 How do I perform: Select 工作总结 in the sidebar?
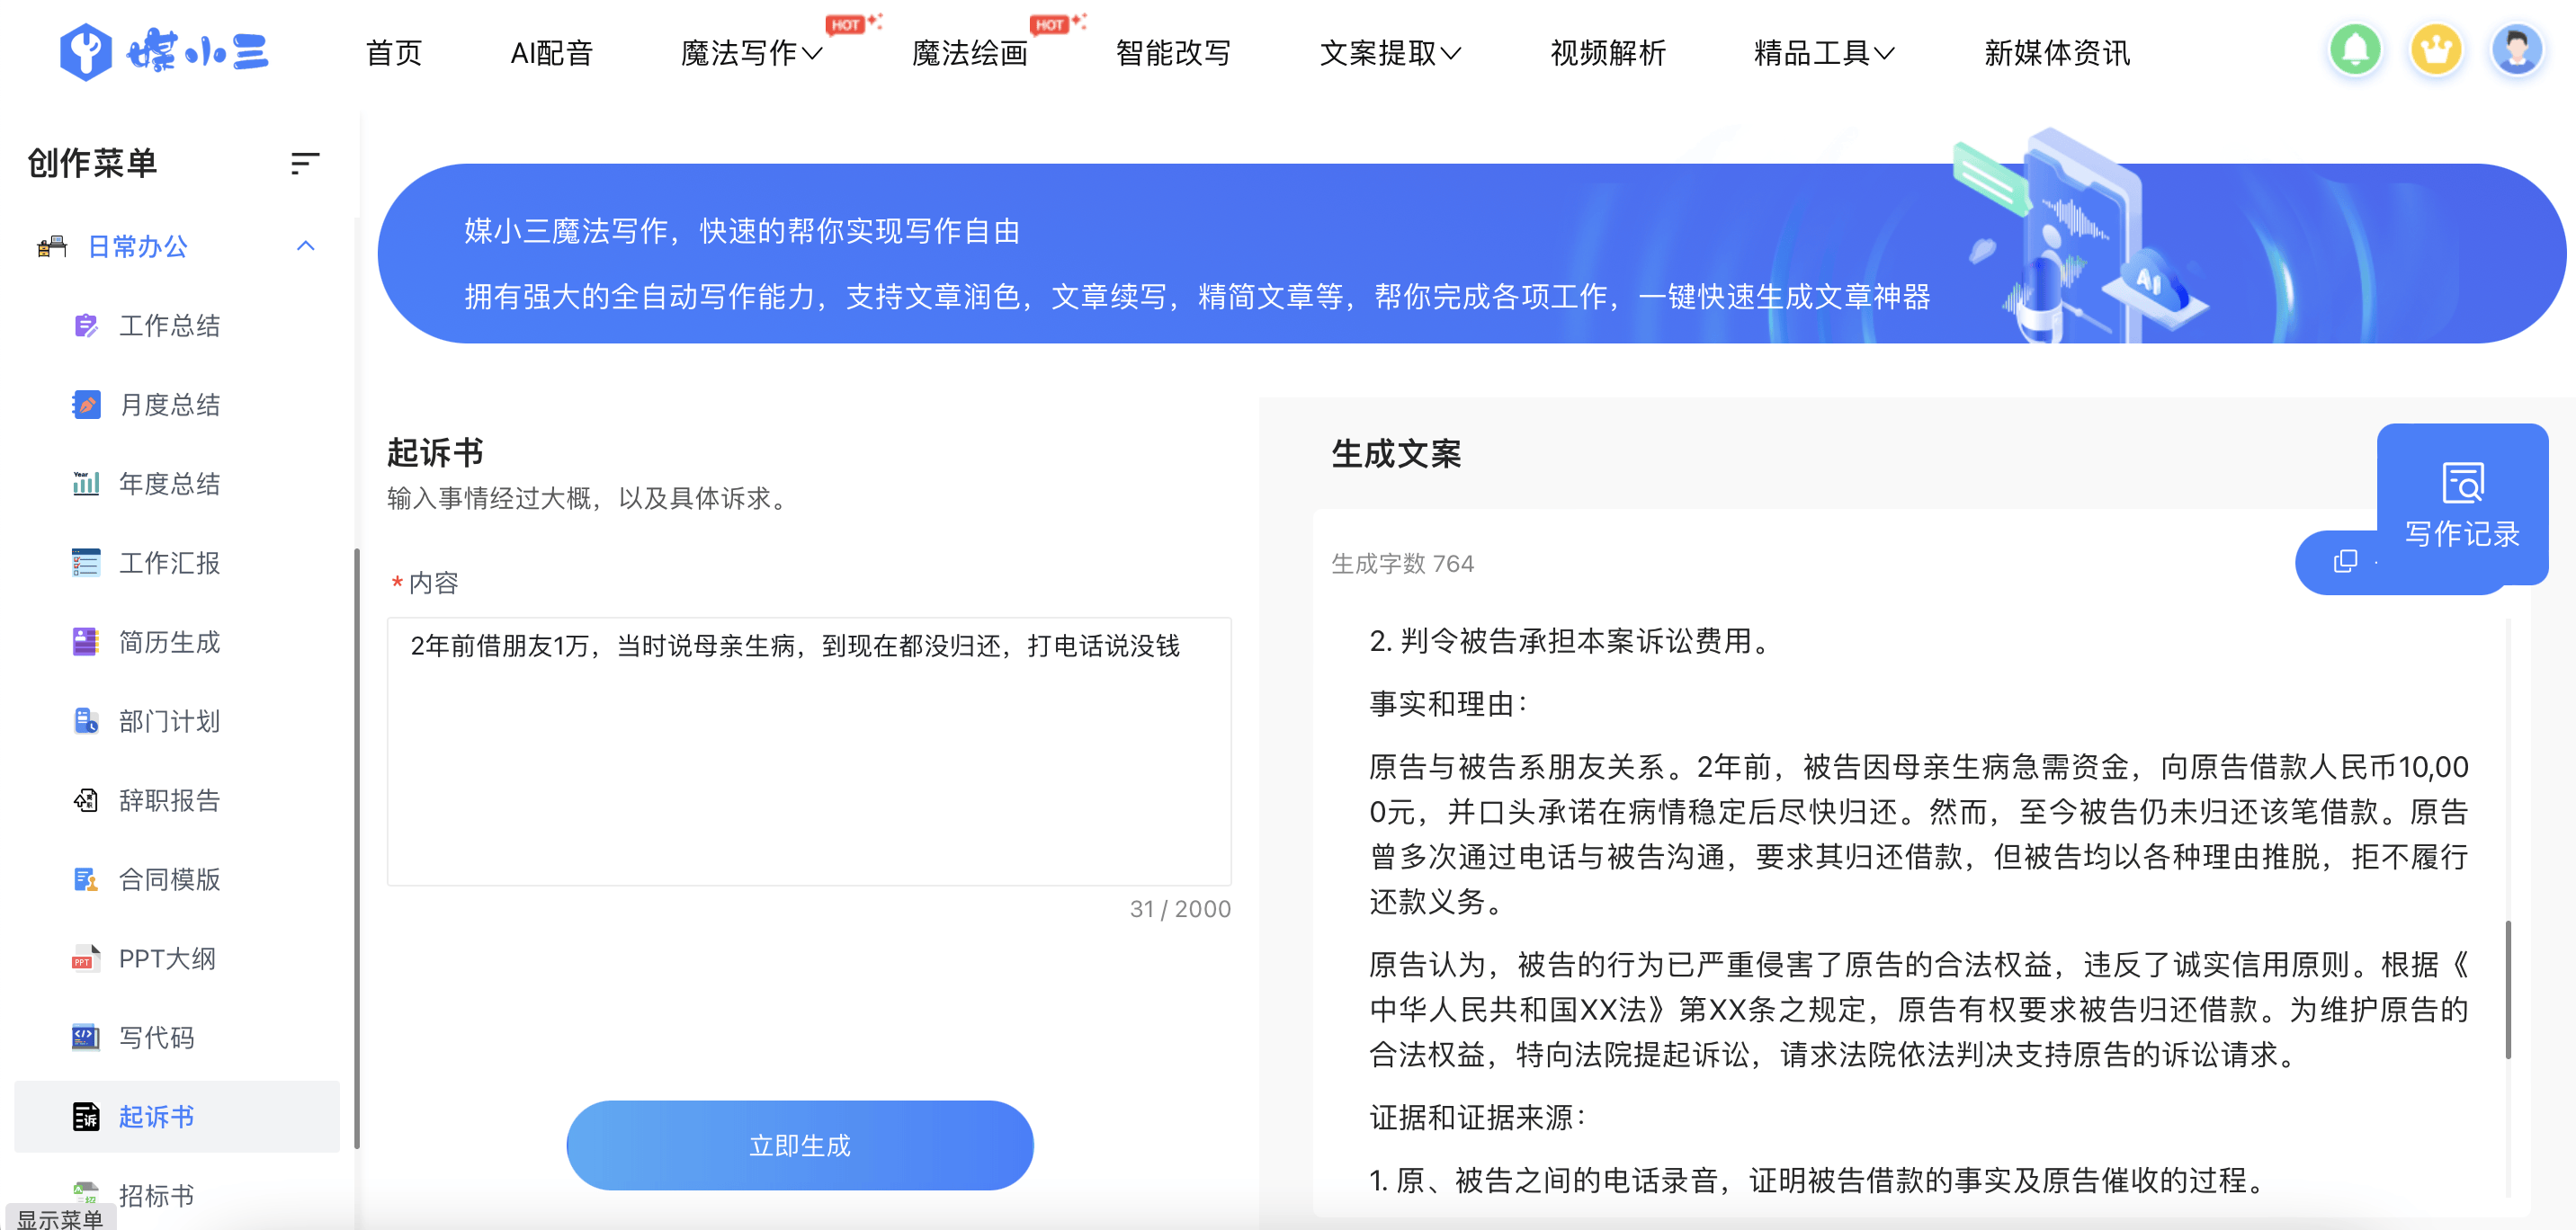coord(169,326)
